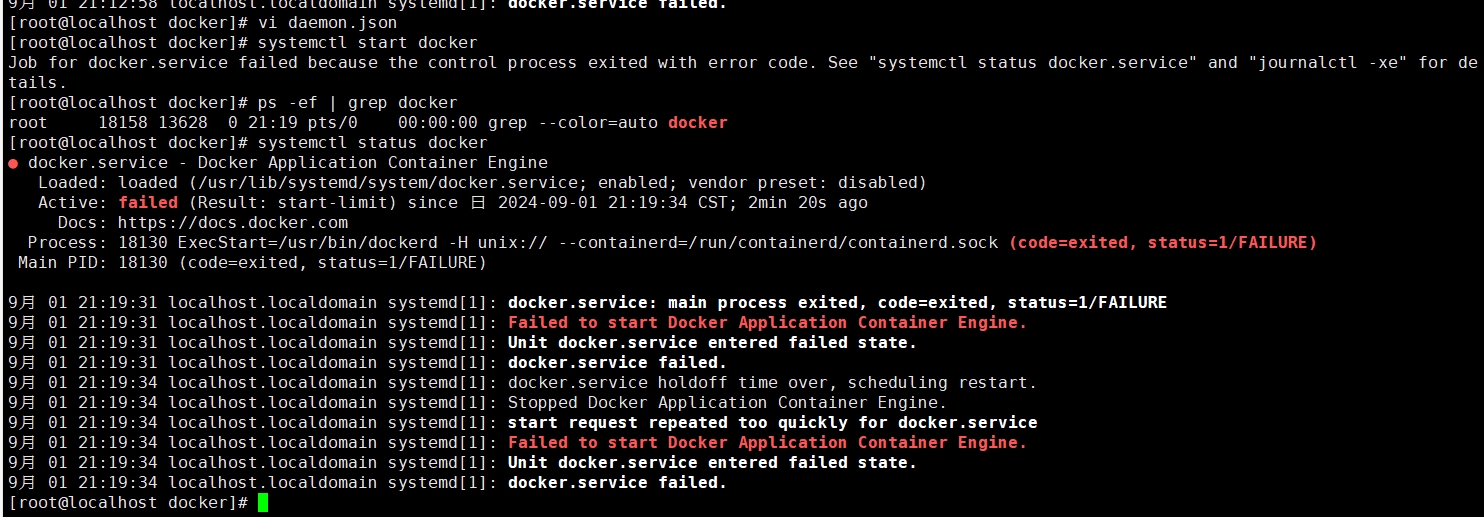Image resolution: width=1484 pixels, height=517 pixels.
Task: Click the red status dot before docker.service
Action: tap(13, 163)
